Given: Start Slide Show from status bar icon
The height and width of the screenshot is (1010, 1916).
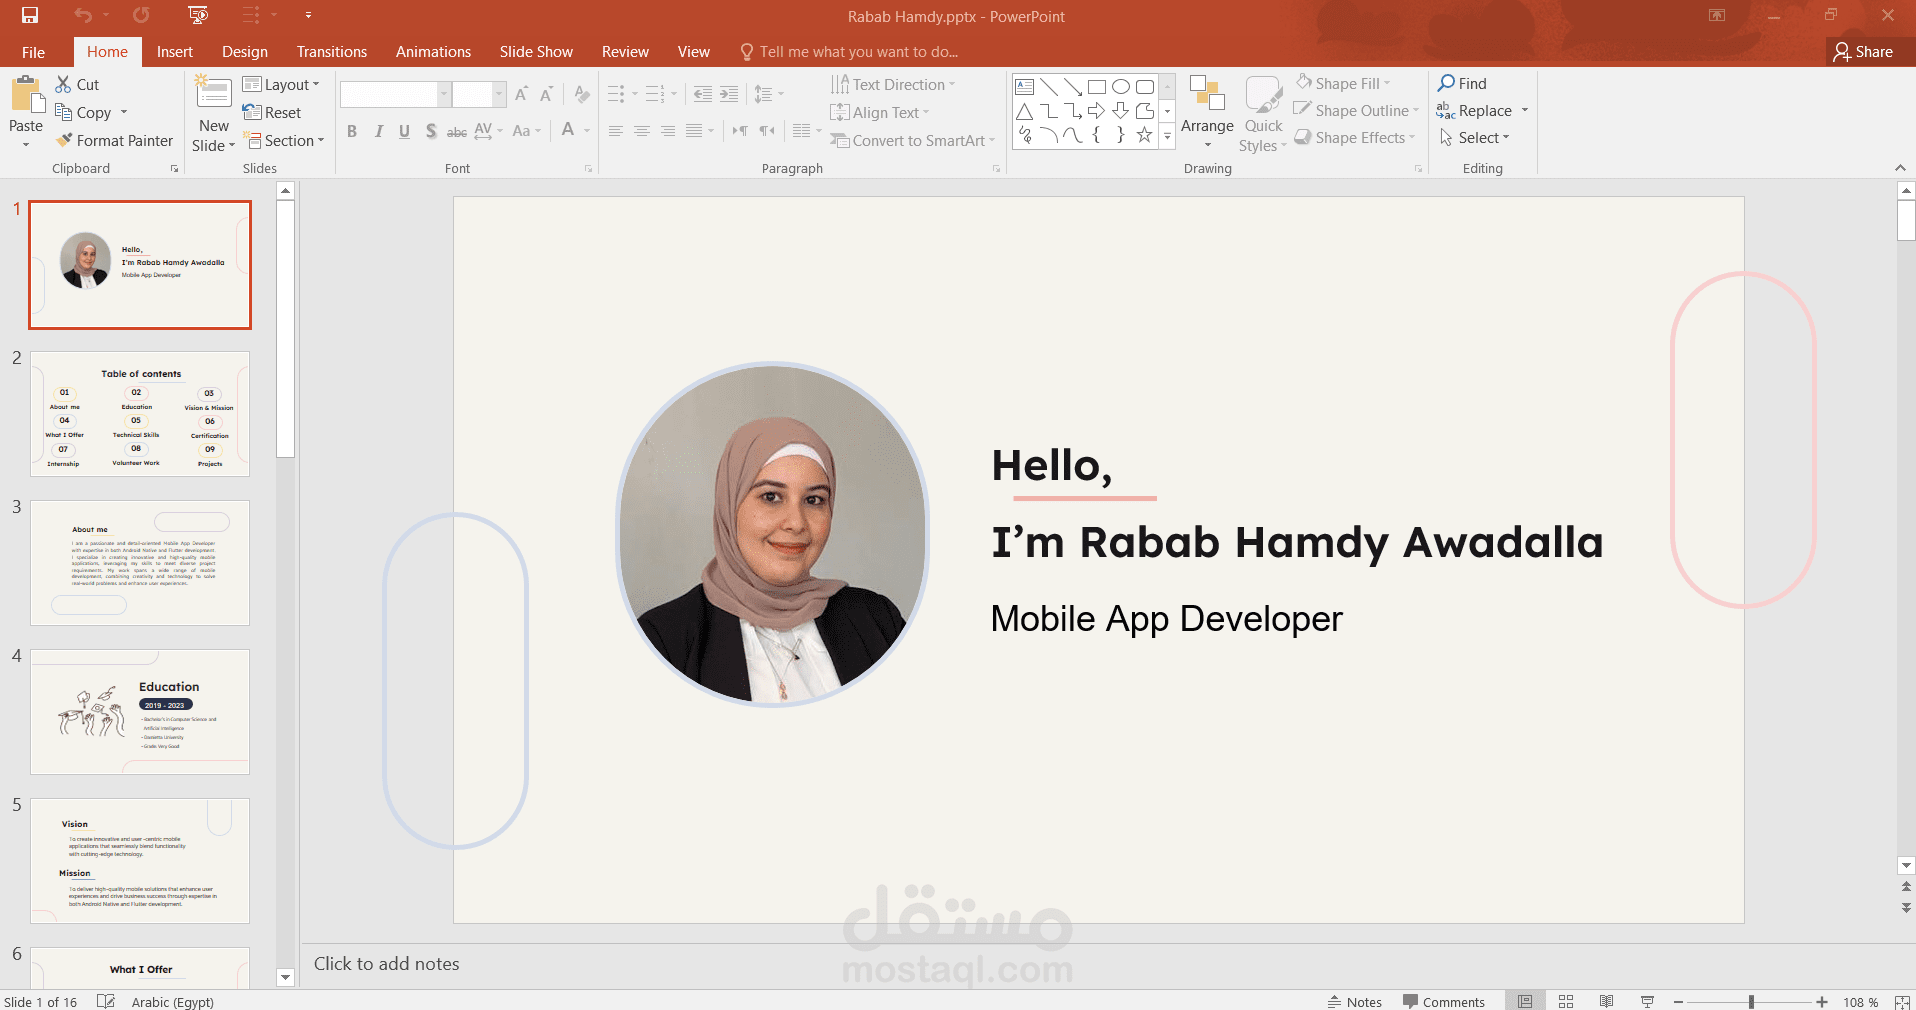Looking at the screenshot, I should click(x=1647, y=1001).
